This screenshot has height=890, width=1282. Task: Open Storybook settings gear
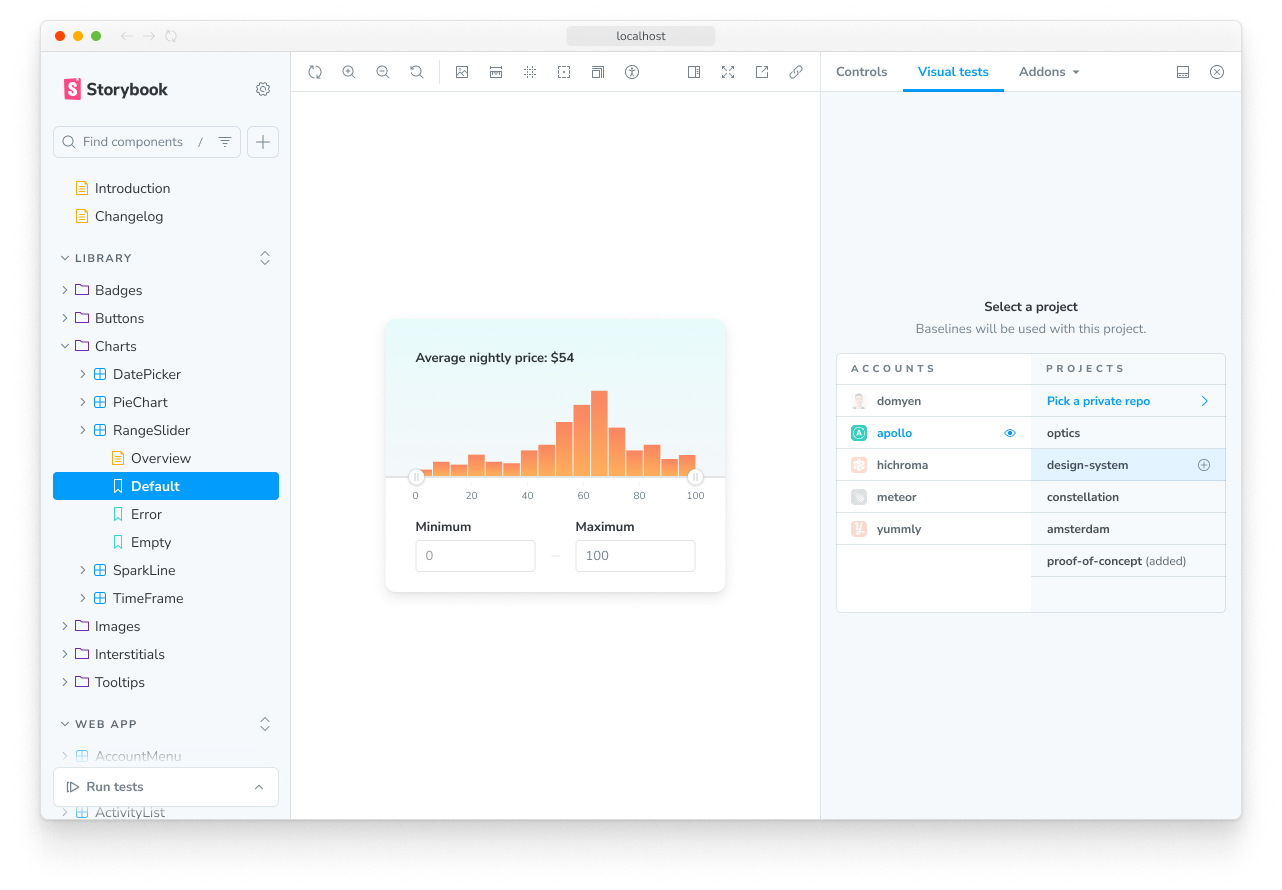click(263, 89)
